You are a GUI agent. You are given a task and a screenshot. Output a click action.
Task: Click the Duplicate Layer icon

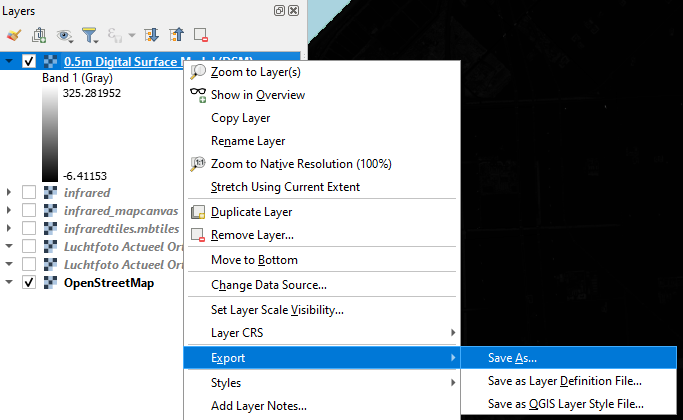[x=198, y=212]
